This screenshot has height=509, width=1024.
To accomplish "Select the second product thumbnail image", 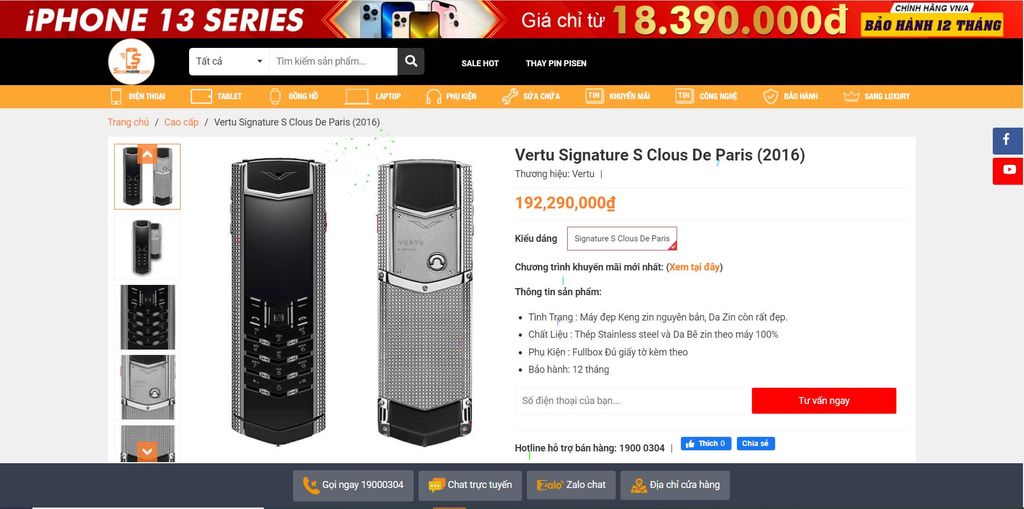I will [147, 247].
